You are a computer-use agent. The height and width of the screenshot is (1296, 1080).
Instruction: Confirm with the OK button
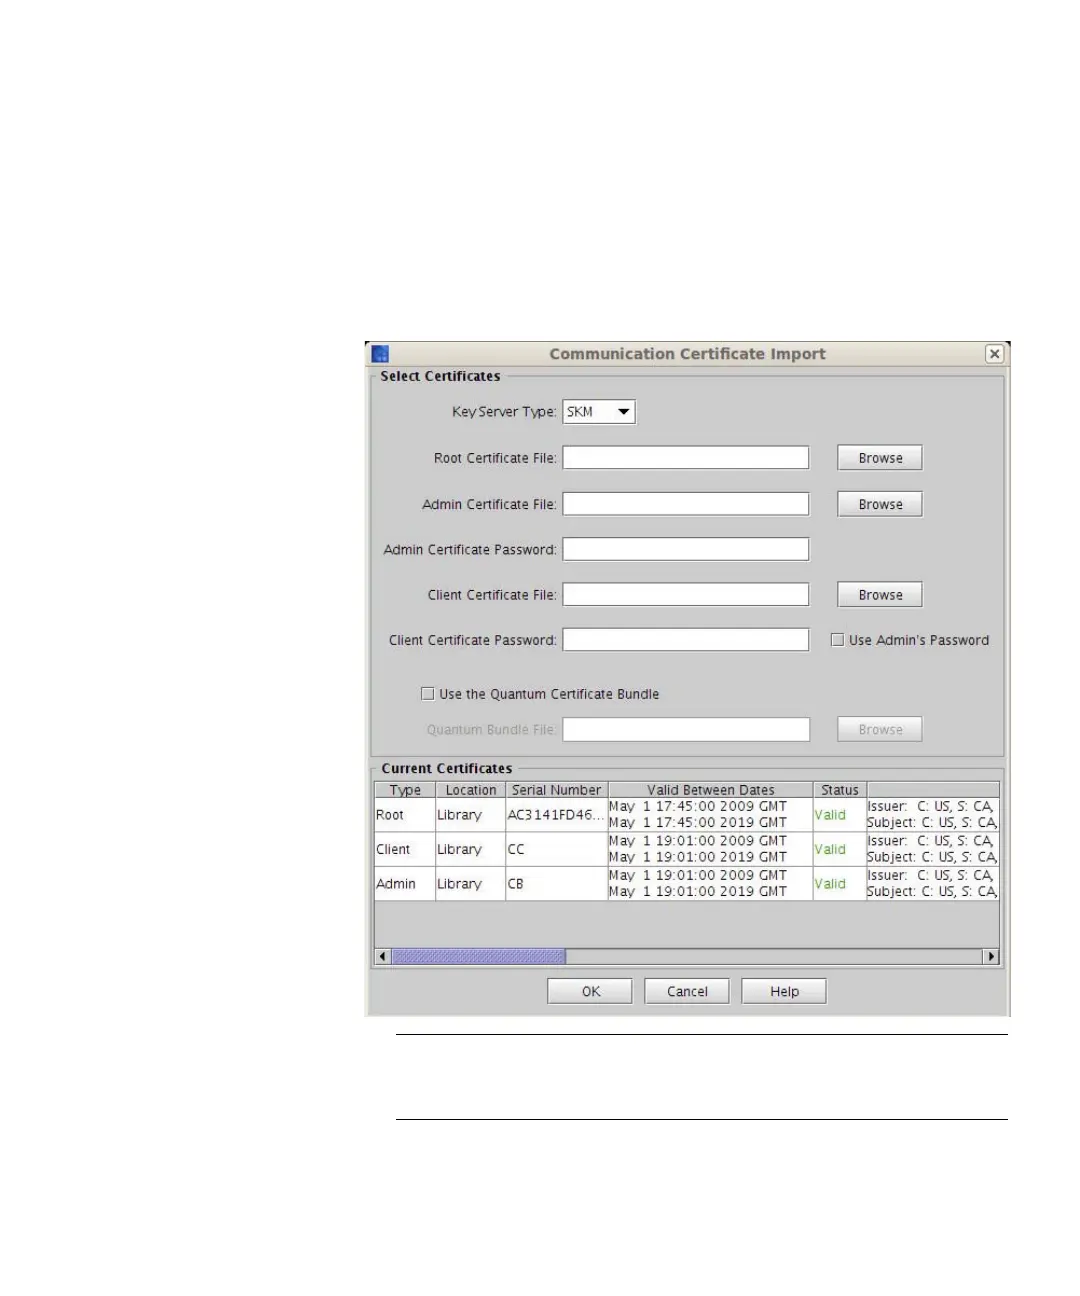click(590, 991)
